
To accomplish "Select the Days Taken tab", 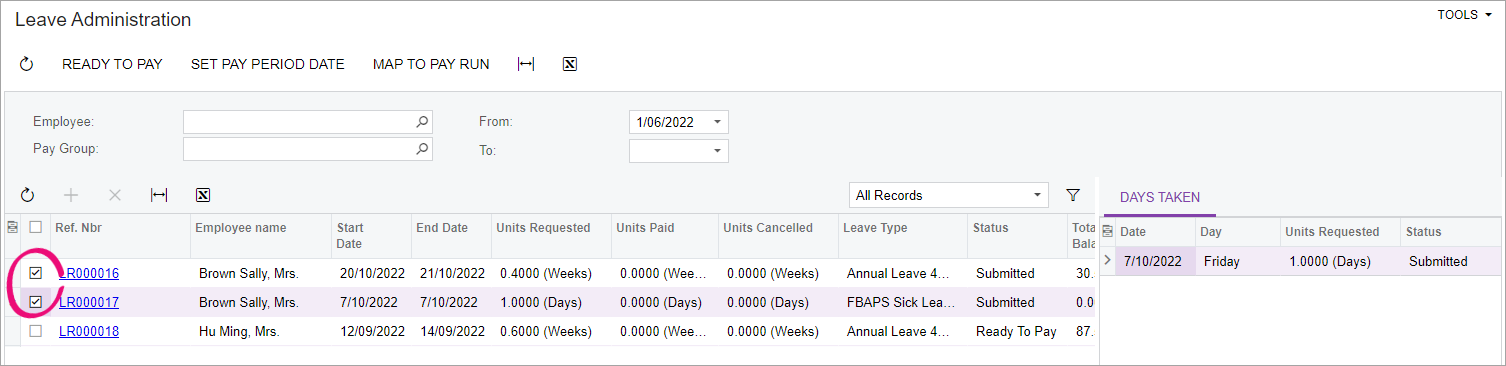I will pos(1160,198).
